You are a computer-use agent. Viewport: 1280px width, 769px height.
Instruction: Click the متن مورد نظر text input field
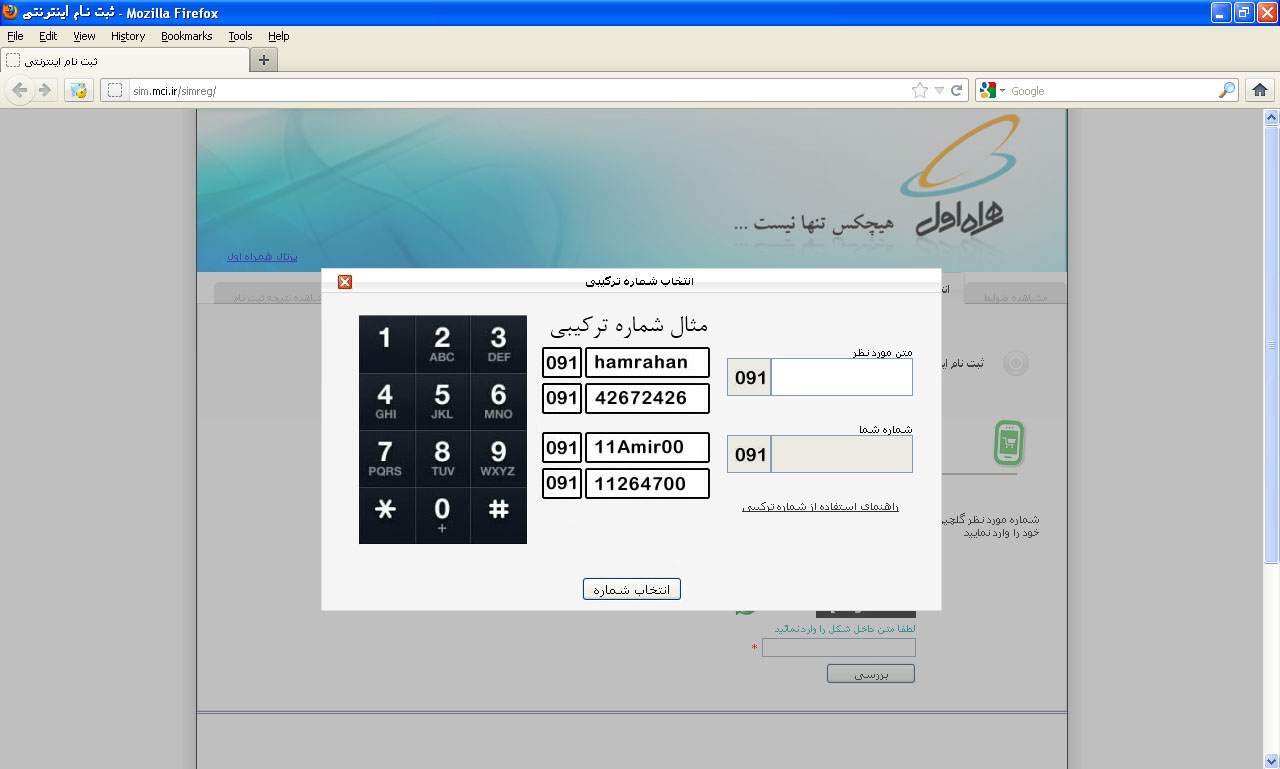click(841, 378)
